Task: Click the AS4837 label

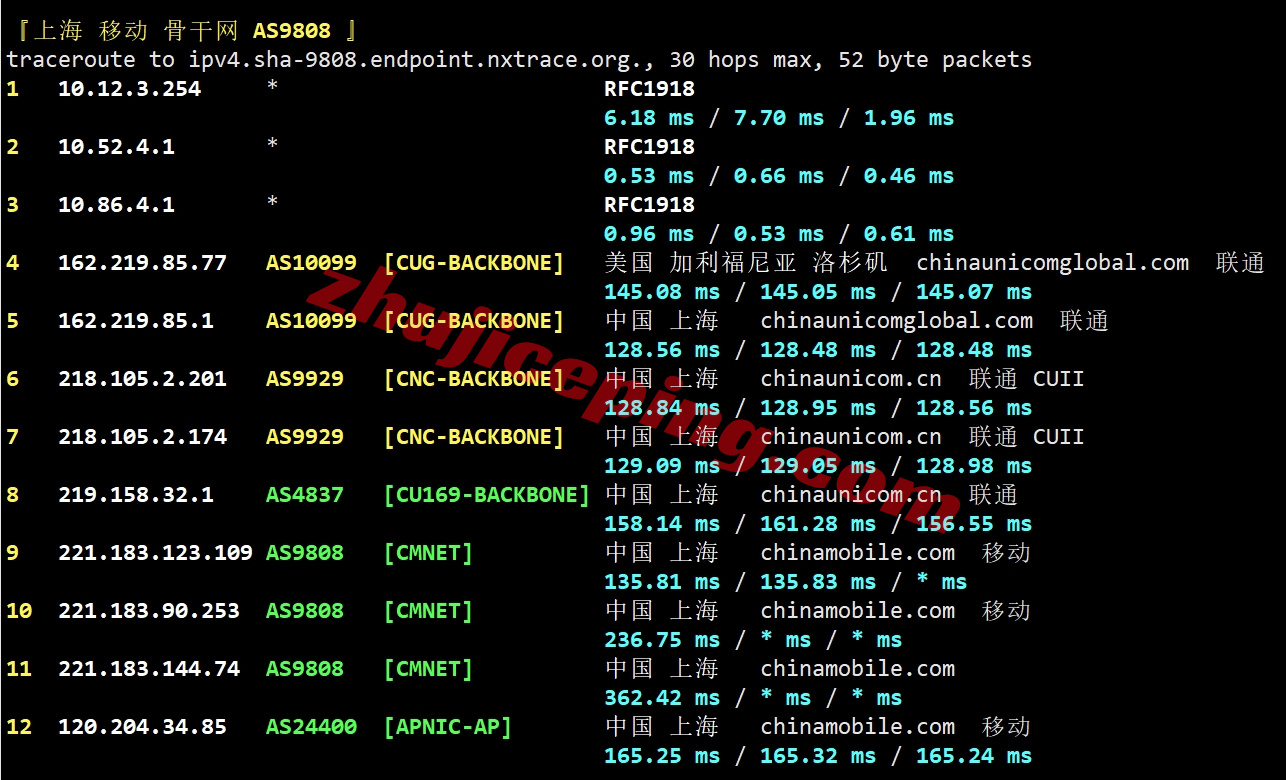Action: click(x=305, y=495)
